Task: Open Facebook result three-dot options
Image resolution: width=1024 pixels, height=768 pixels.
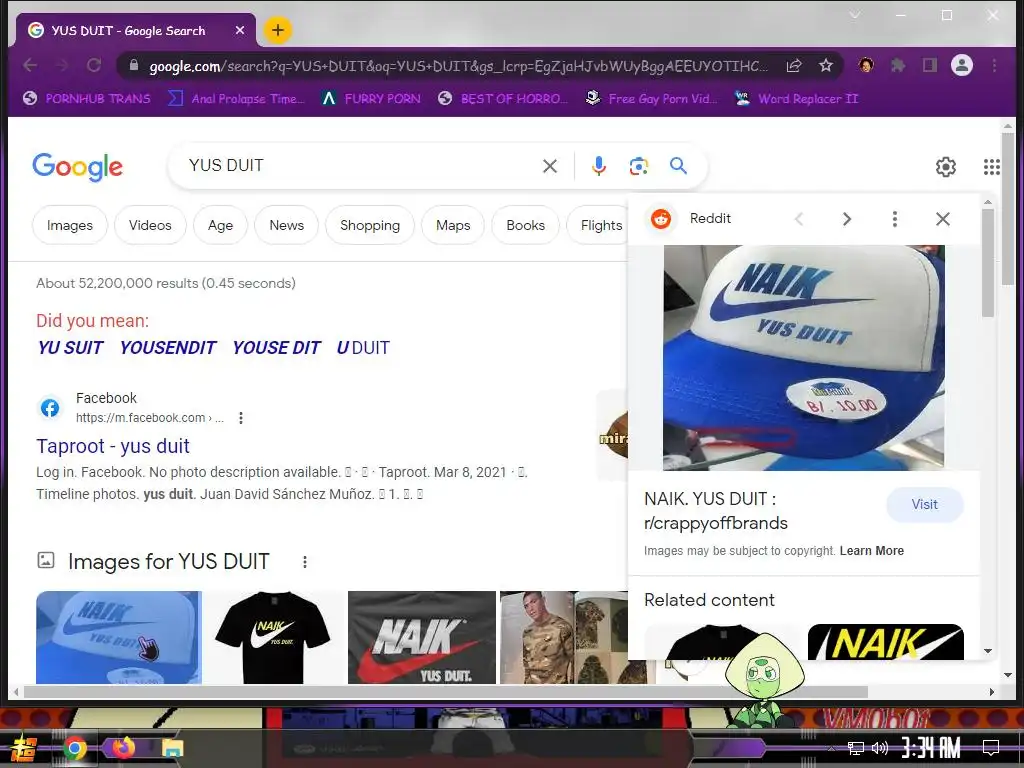Action: click(241, 418)
